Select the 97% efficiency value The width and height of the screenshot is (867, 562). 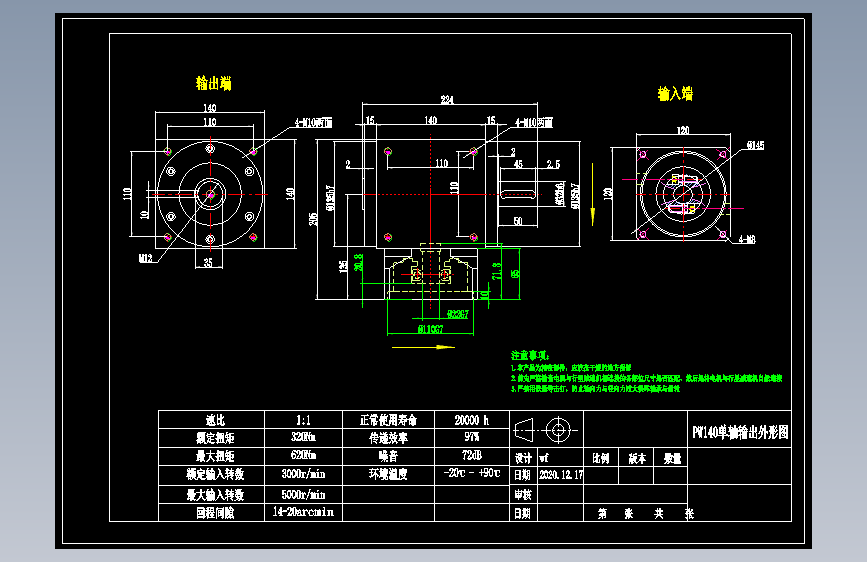pyautogui.click(x=472, y=437)
